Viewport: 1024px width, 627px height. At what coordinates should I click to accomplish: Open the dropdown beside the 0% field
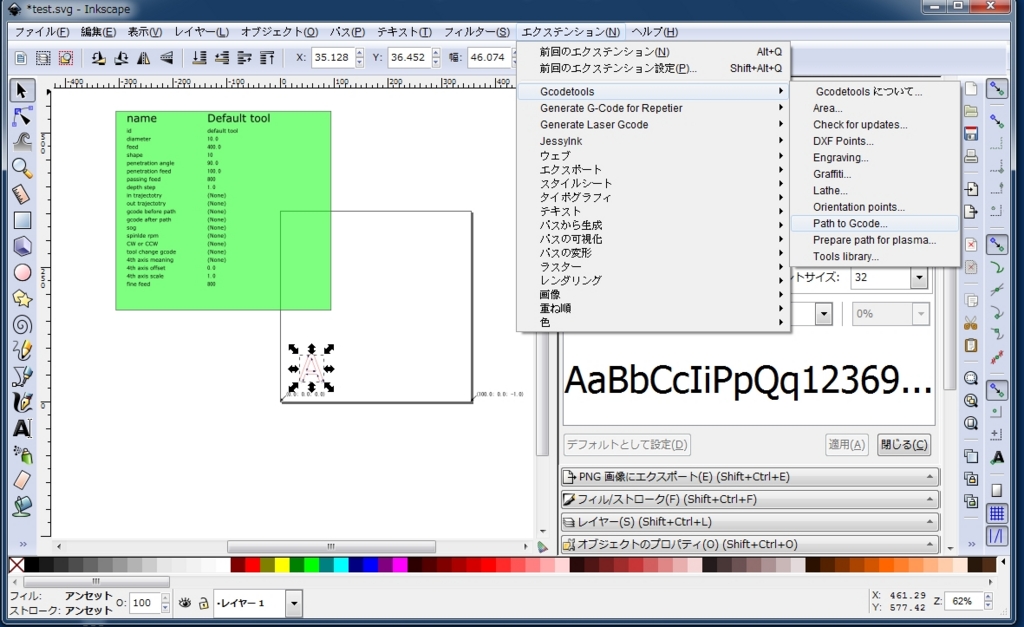824,314
